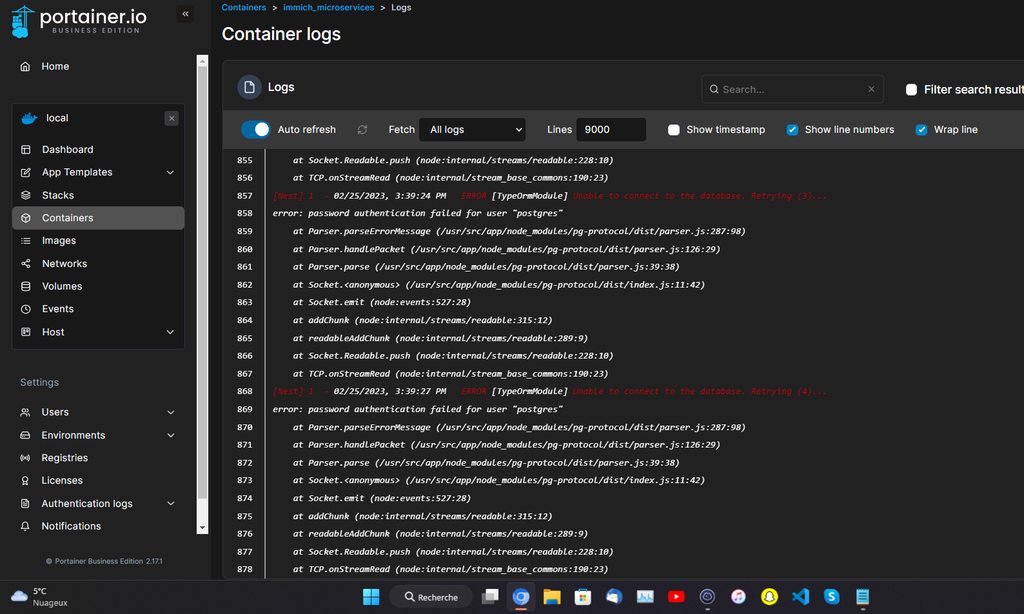Enable the Show timestamp checkbox
Screen dimensions: 1024x614
674,130
